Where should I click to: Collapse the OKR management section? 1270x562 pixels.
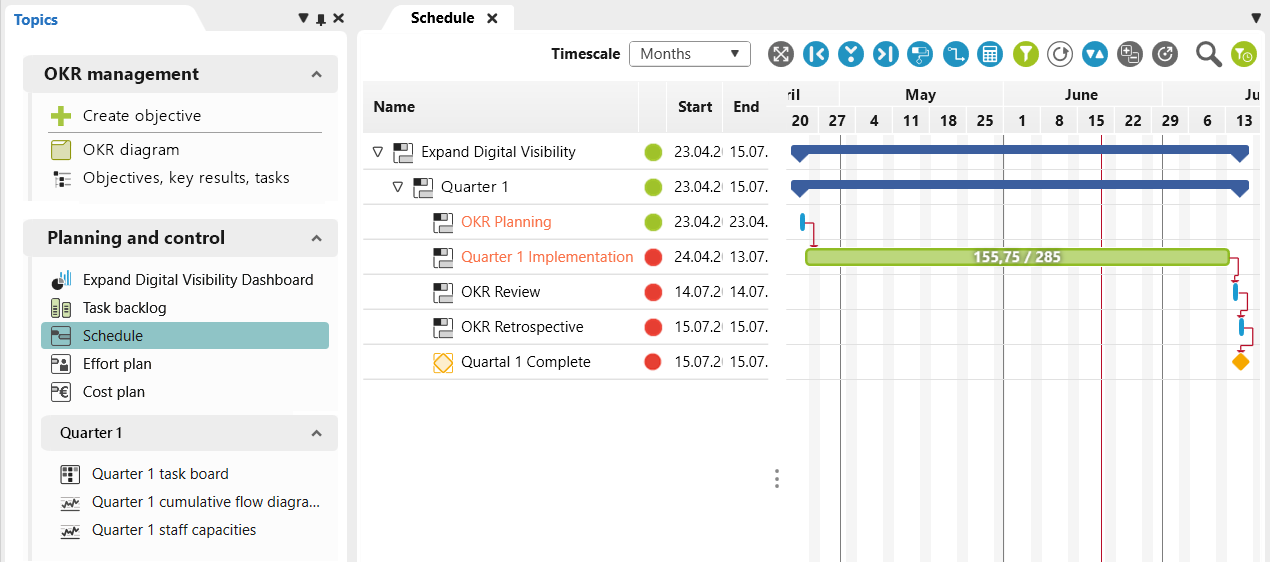click(x=316, y=74)
